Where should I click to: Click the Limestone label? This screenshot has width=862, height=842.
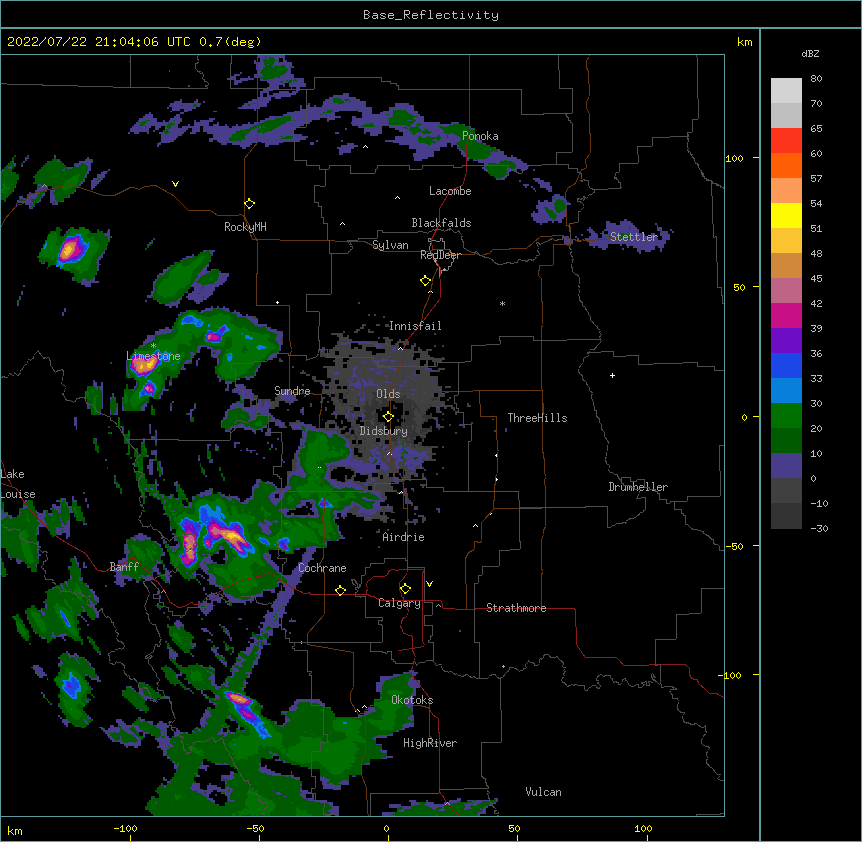(153, 356)
